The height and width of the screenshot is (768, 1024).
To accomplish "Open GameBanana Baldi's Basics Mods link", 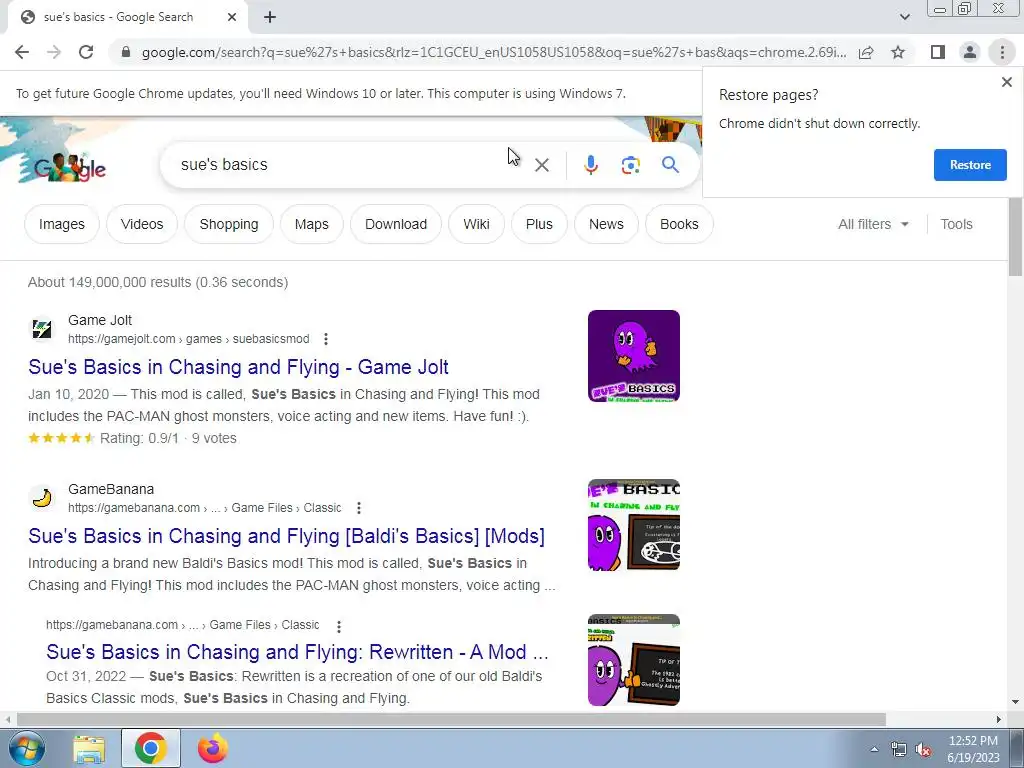I will (x=286, y=536).
